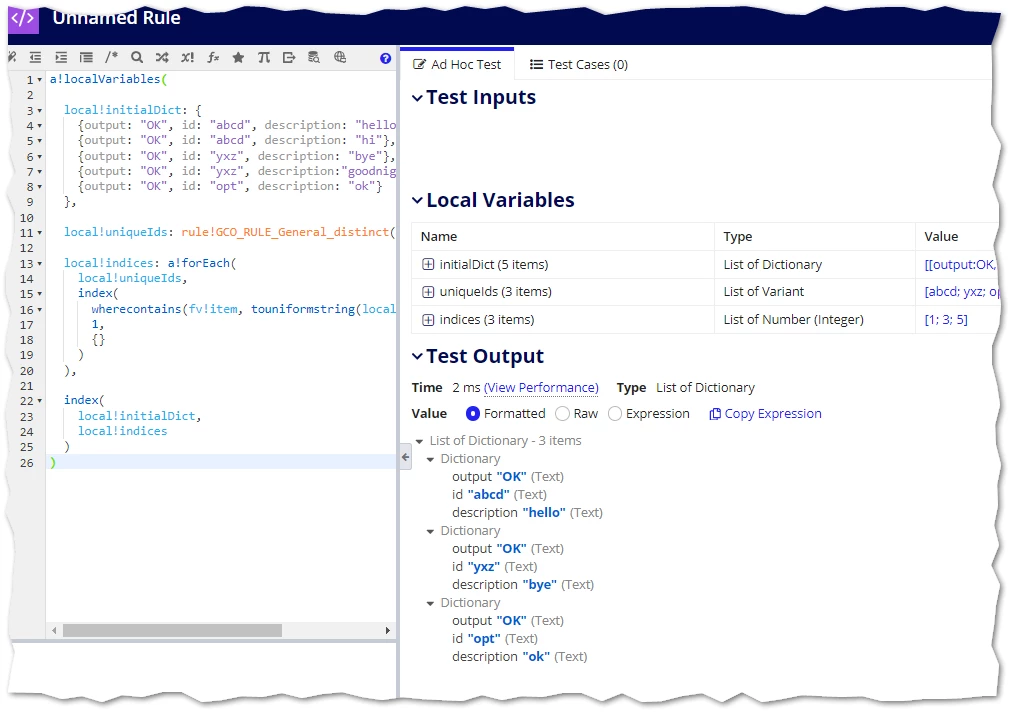Screen dimensions: 1011x712
Task: Click the indent code toolbar icon
Action: (x=61, y=57)
